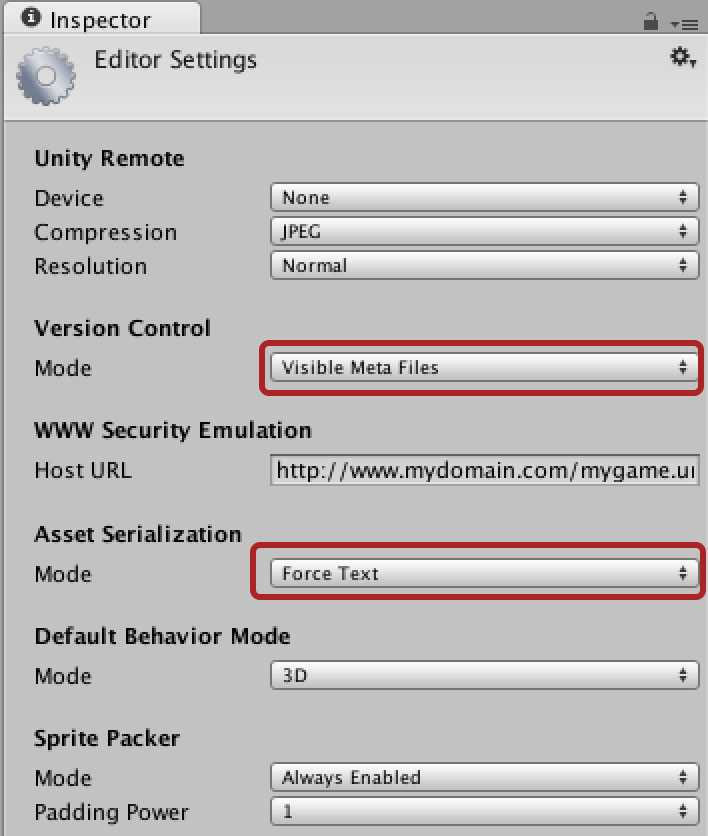Open Default Behavior Mode 3D dropdown

point(485,676)
